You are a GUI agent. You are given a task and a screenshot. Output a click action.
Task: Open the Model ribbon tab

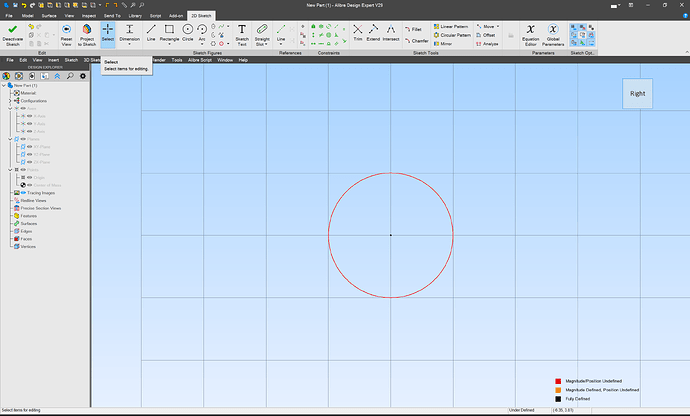(x=27, y=16)
